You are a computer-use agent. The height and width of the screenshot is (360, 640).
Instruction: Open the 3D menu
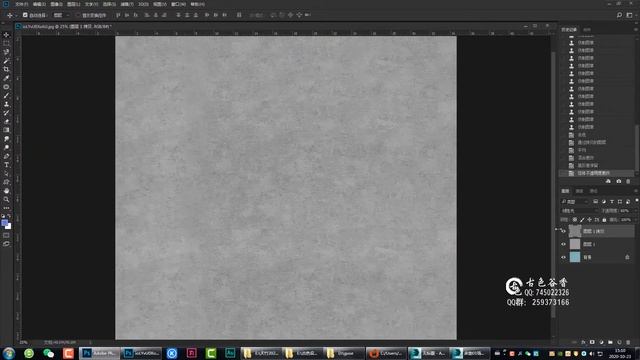pos(143,4)
